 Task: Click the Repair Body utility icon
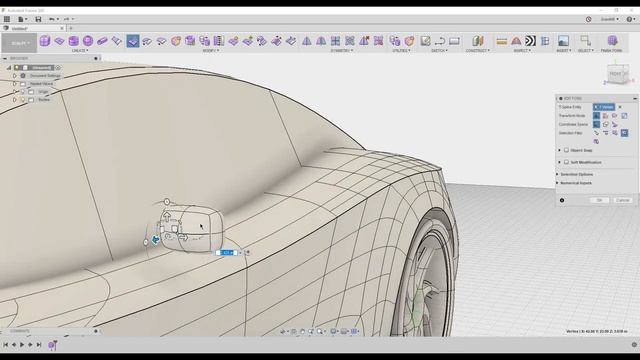coord(409,41)
